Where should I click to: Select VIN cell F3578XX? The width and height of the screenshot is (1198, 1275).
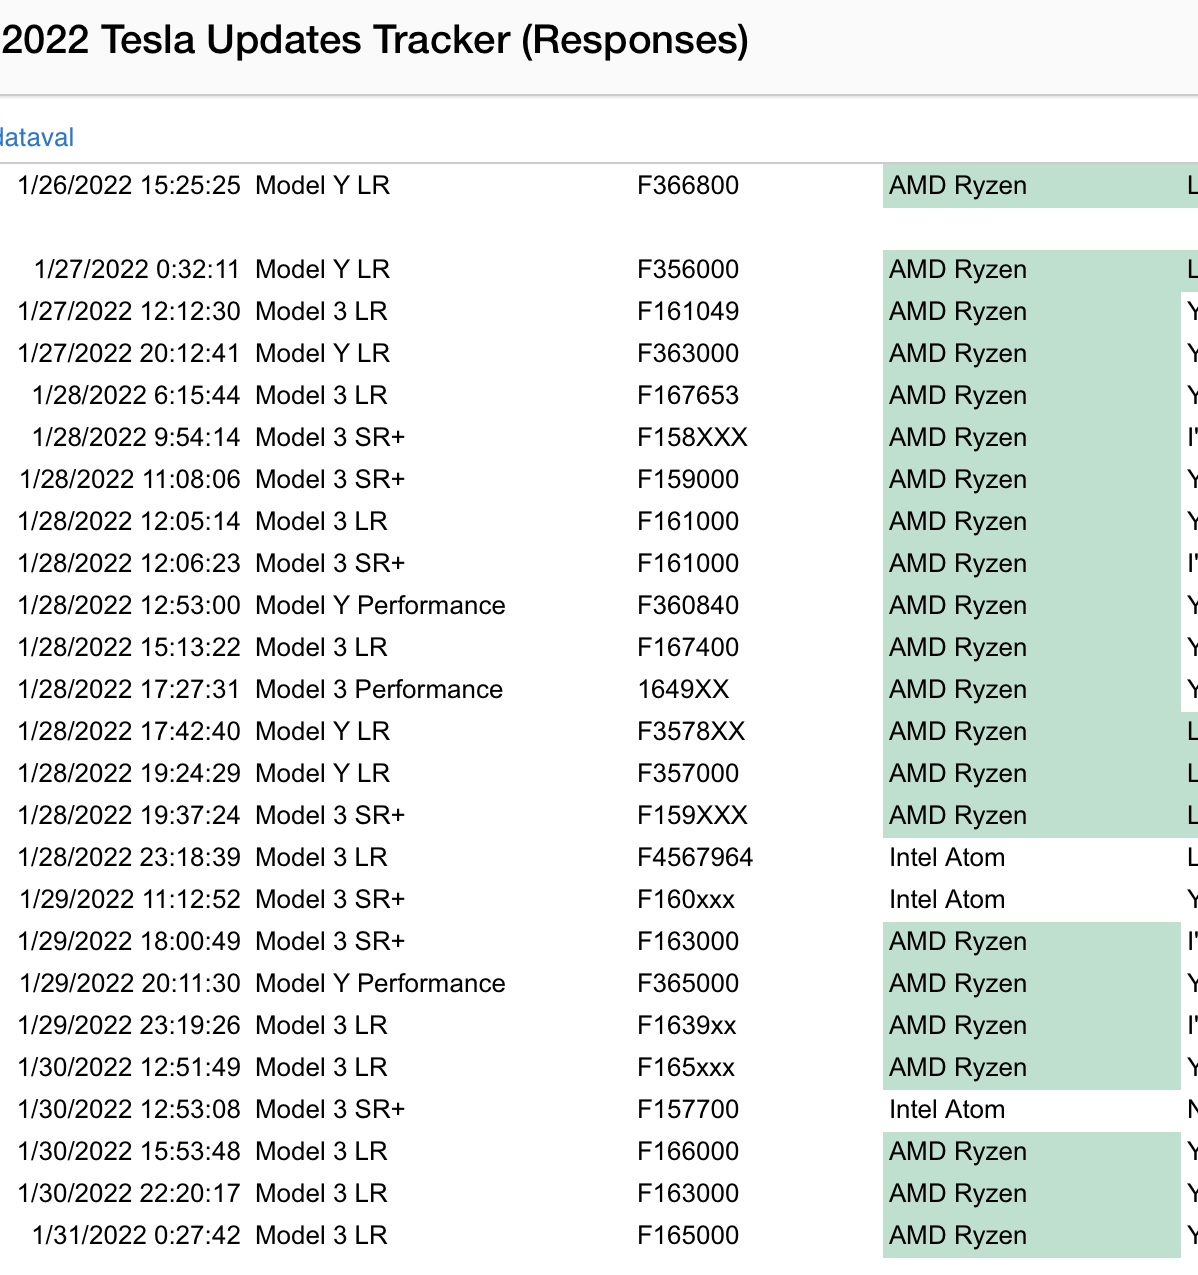tap(691, 731)
